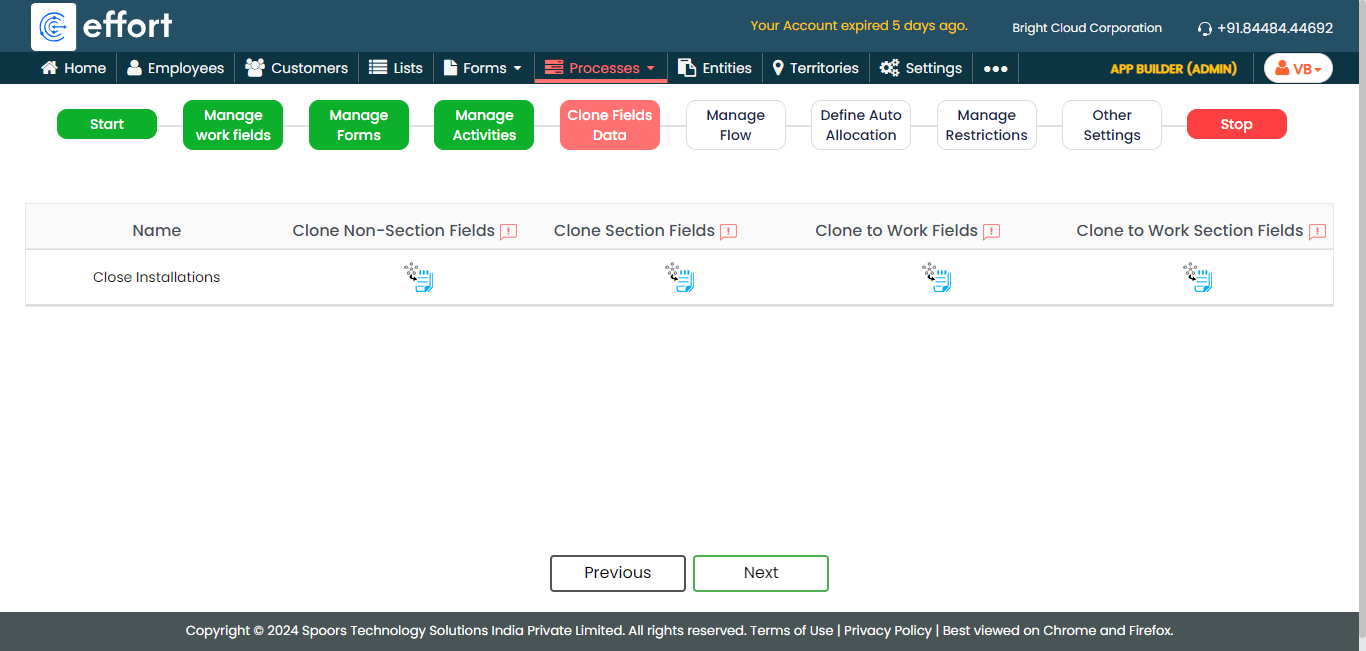1366x651 pixels.
Task: Click the Next button
Action: [760, 573]
